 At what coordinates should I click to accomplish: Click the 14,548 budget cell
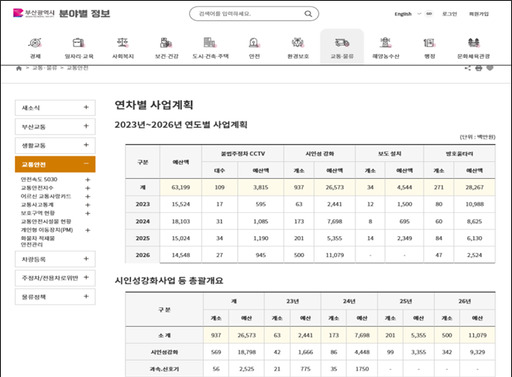click(x=181, y=255)
